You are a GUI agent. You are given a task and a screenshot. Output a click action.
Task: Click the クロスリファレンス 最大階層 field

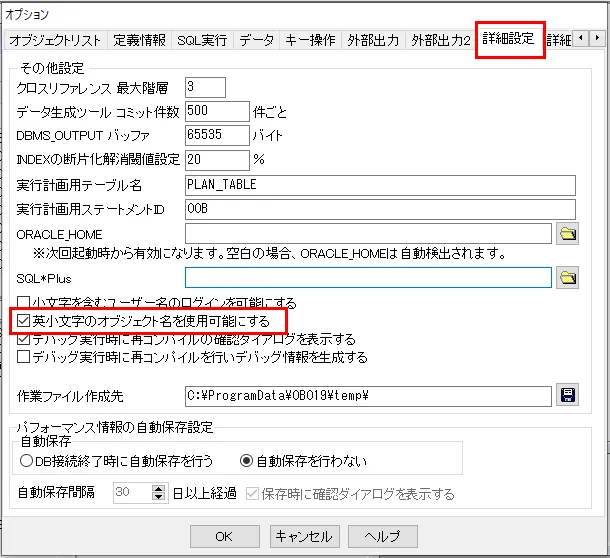point(205,87)
